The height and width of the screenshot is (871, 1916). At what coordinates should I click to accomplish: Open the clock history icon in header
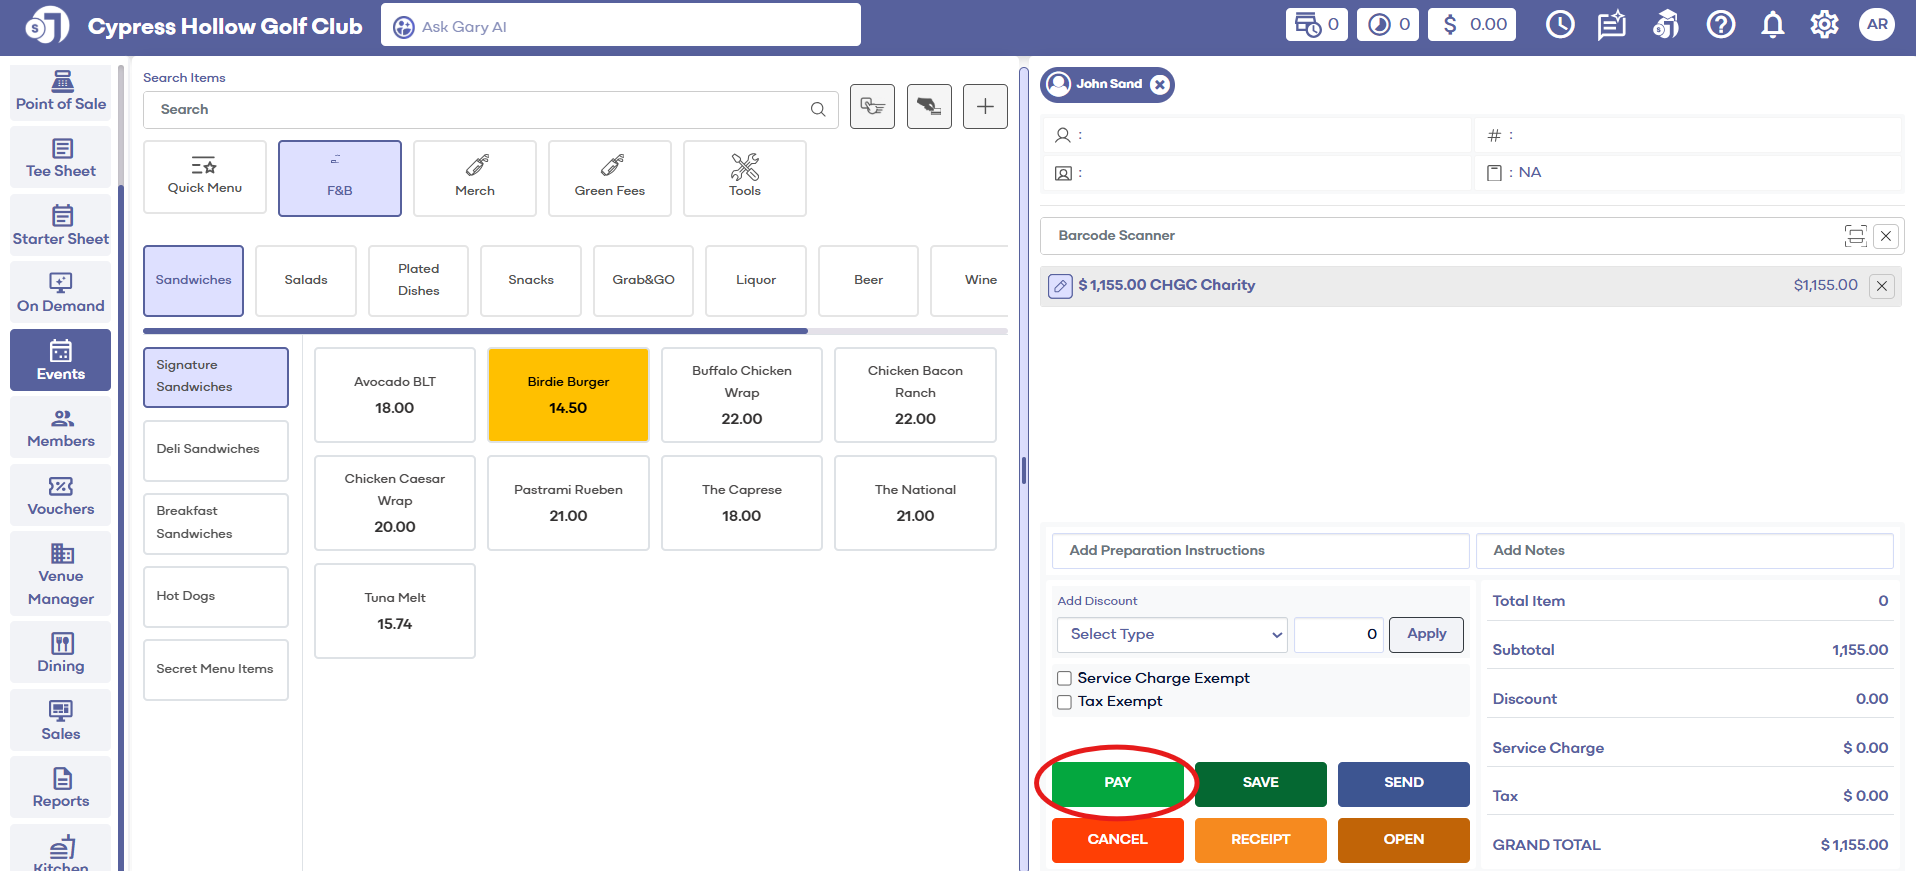tap(1559, 25)
